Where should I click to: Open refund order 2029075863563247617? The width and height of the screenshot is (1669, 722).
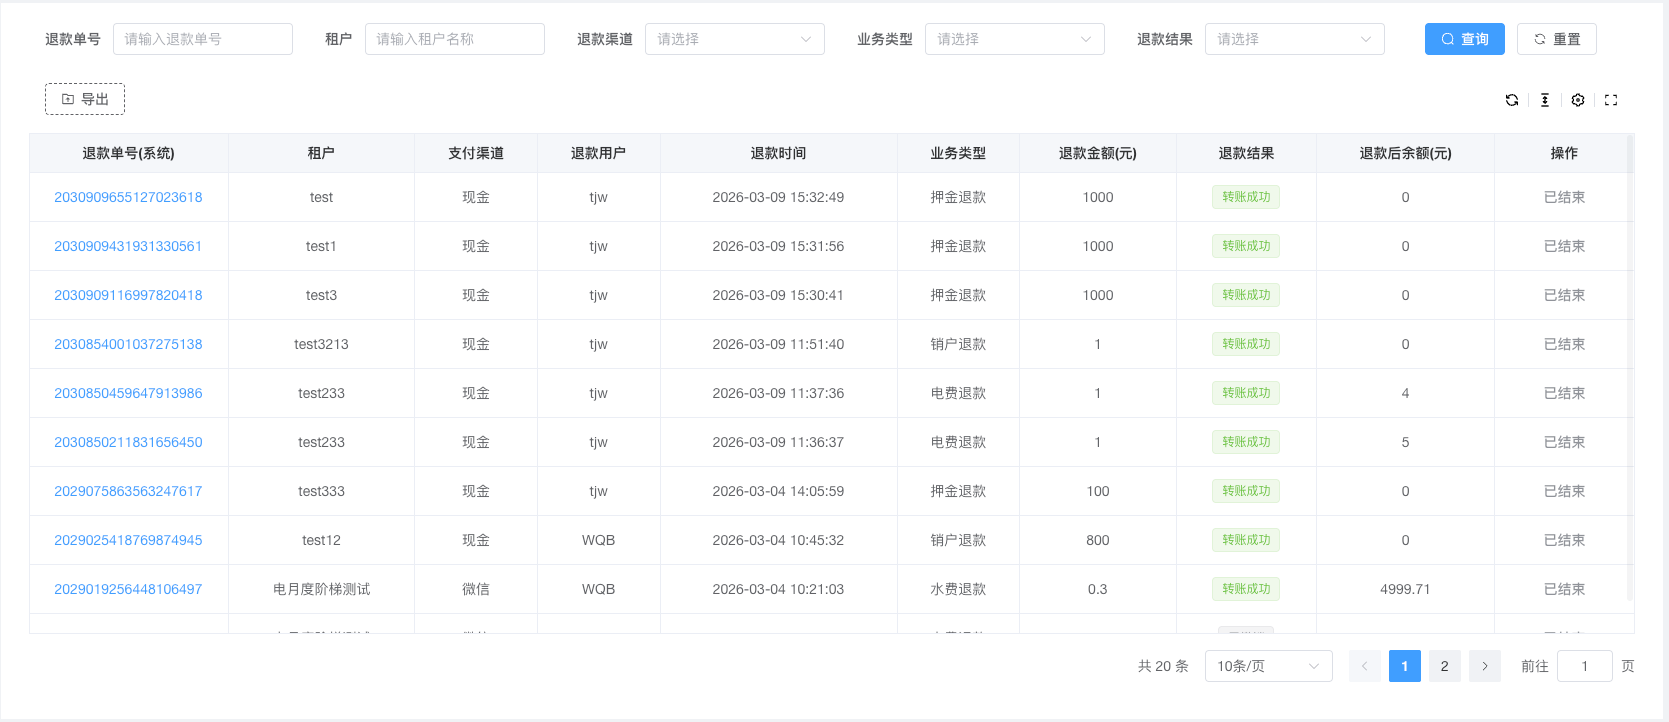(x=128, y=491)
